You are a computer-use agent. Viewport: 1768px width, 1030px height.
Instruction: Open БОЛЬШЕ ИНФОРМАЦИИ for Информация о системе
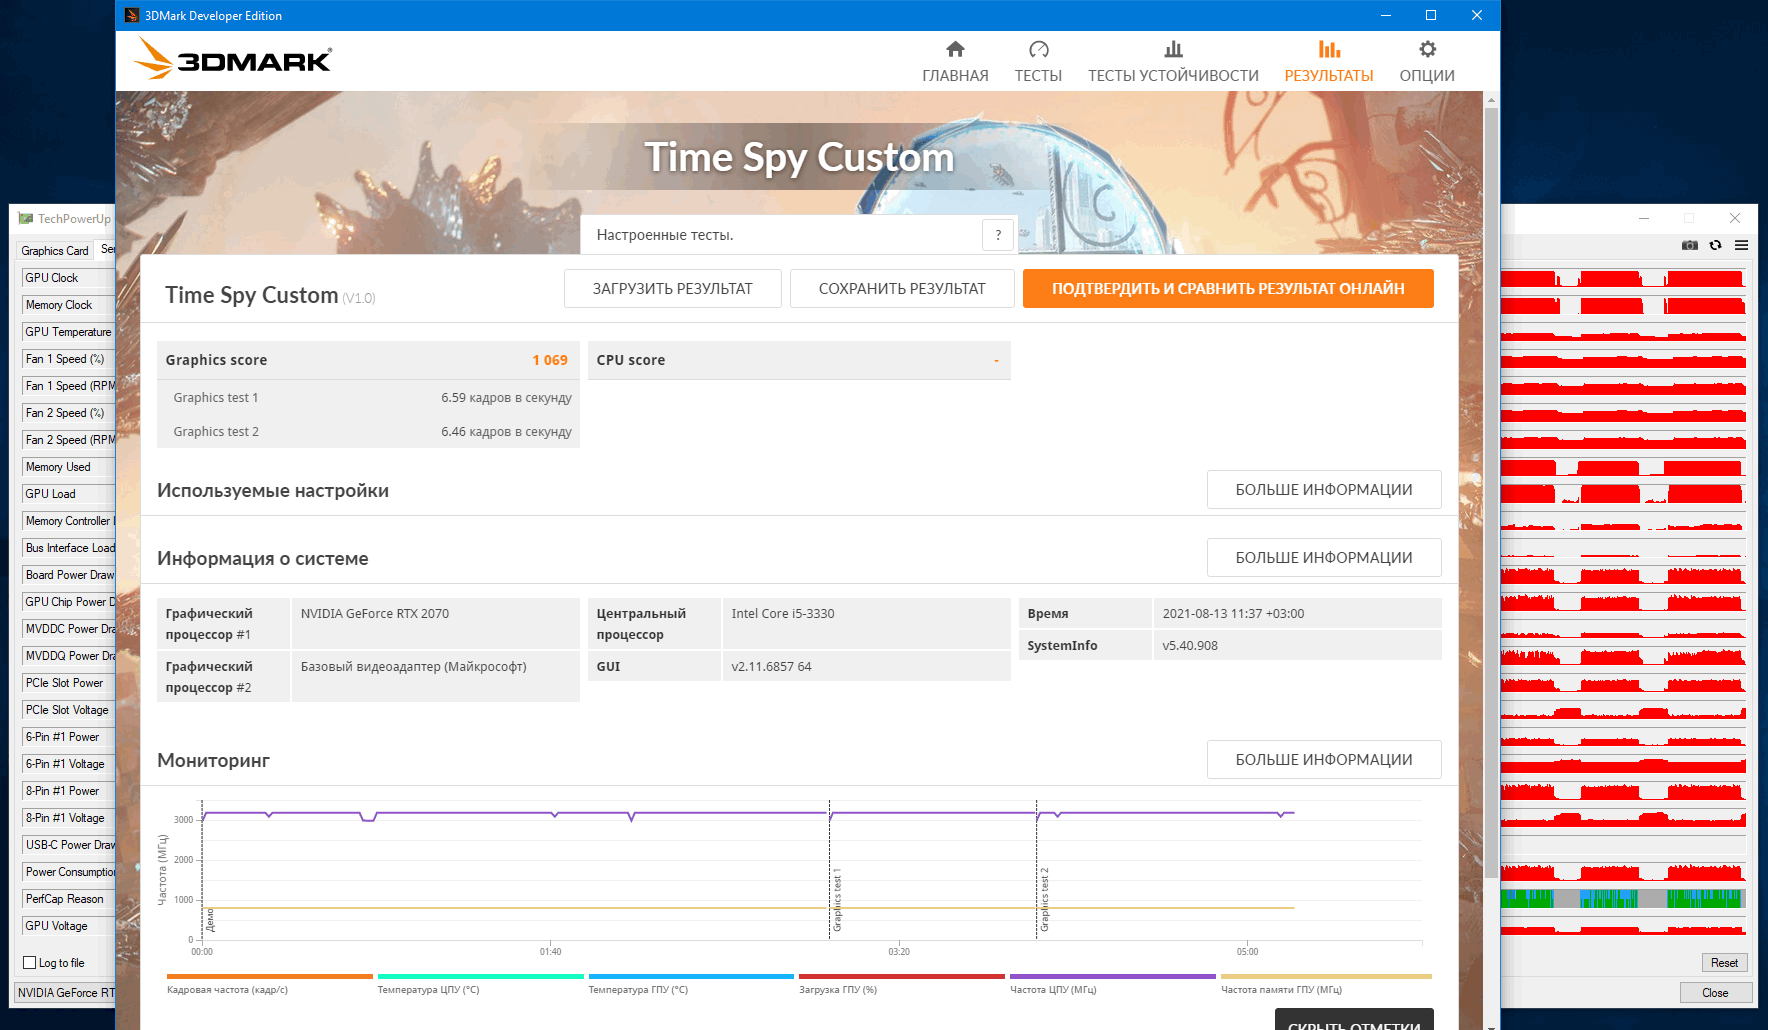click(x=1324, y=558)
